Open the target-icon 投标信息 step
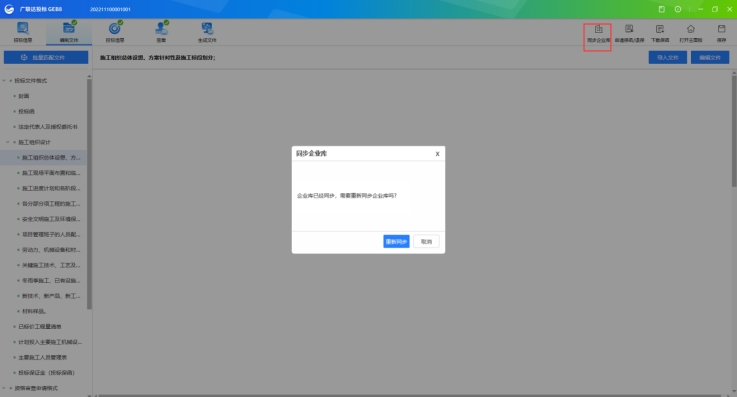Viewport: 737px width, 397px height. pyautogui.click(x=115, y=32)
